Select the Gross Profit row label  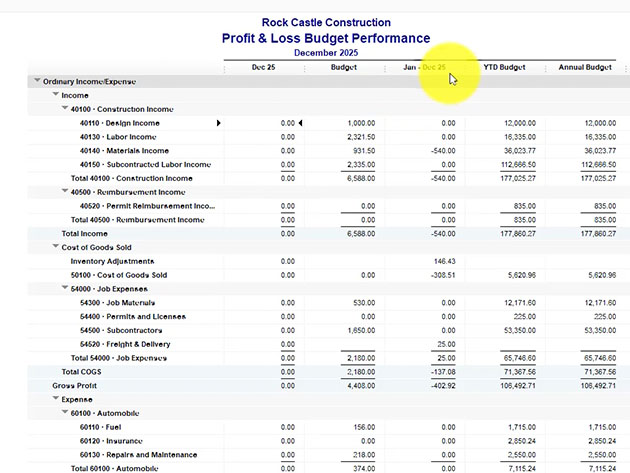coord(75,386)
